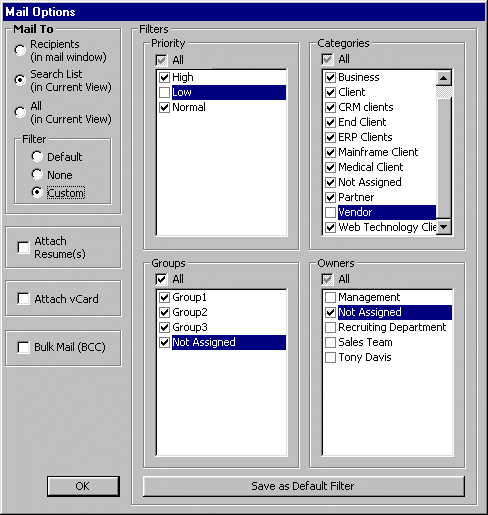Check the Management owner checkbox
The image size is (488, 515).
point(330,297)
